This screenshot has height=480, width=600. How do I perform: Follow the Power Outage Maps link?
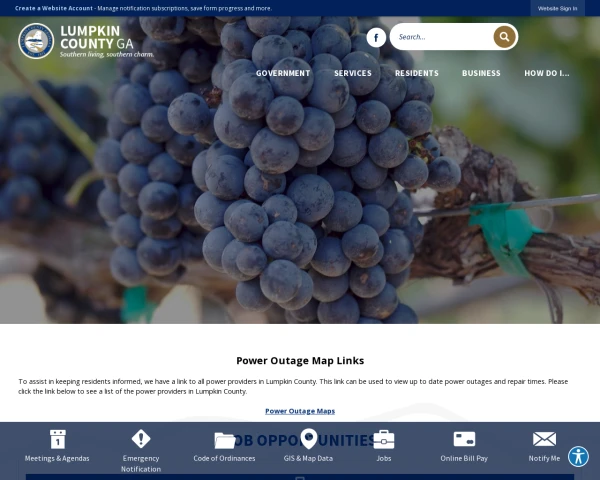300,411
